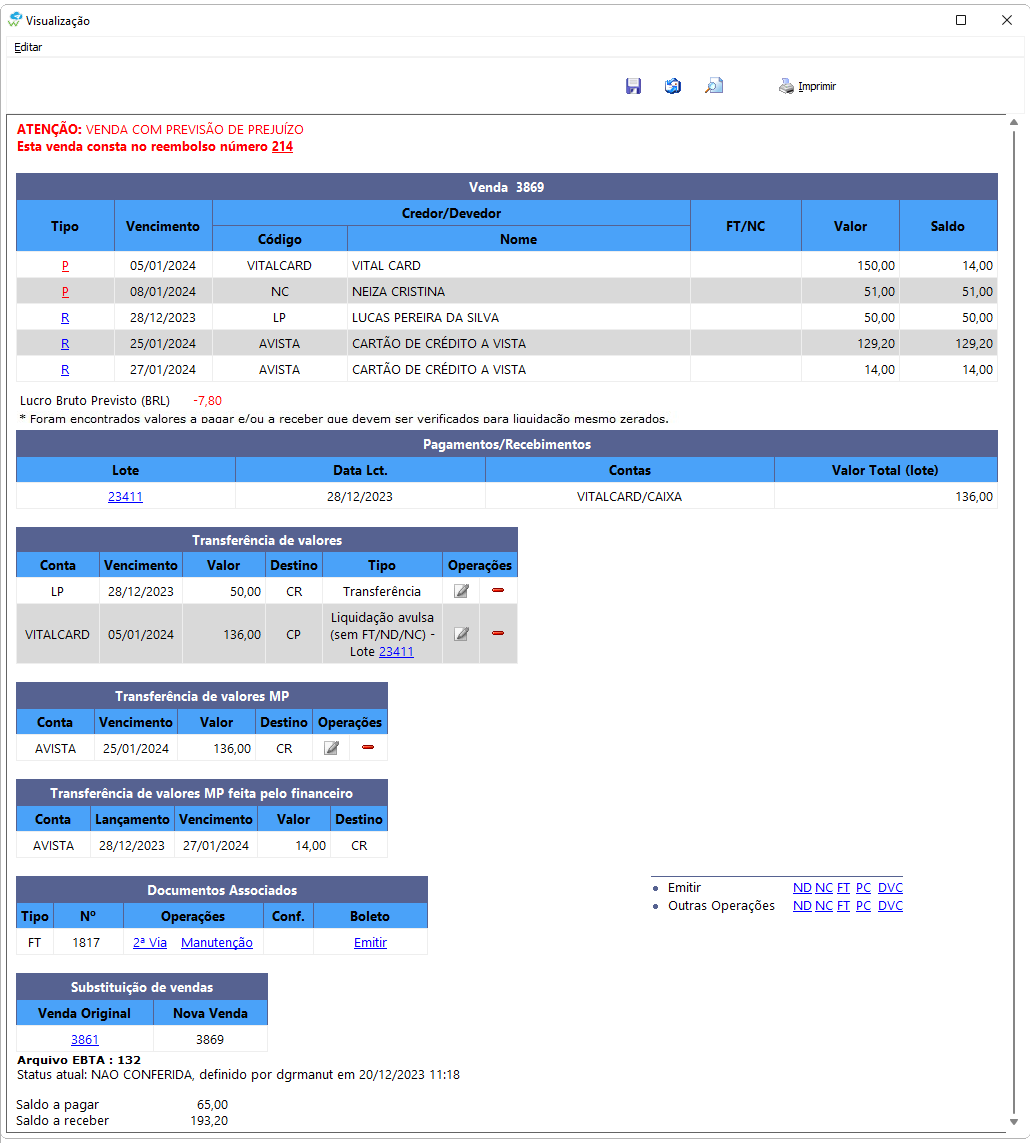Edit the VITALCARD liquidação avulsa transfer
Image resolution: width=1030 pixels, height=1143 pixels.
point(461,634)
